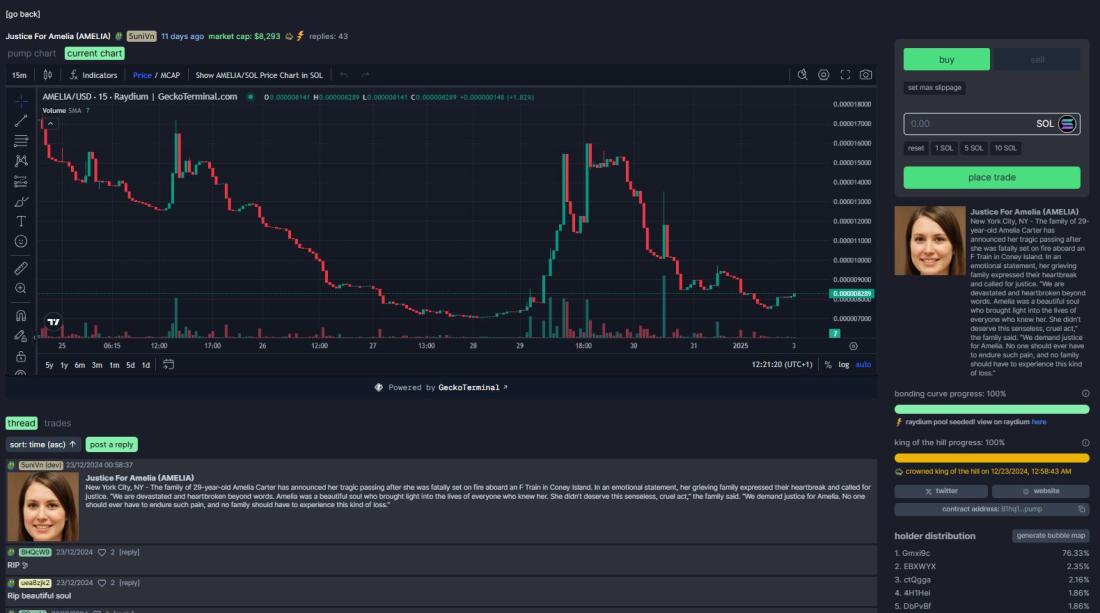Viewport: 1100px width, 613px height.
Task: Switch to pump chart tab
Action: [x=32, y=53]
